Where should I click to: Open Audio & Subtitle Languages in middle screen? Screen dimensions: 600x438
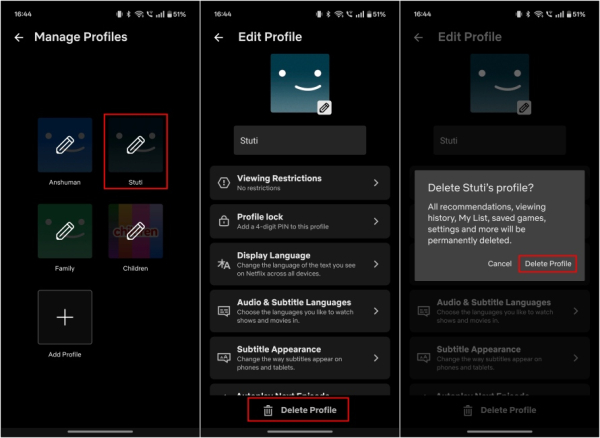[x=300, y=311]
